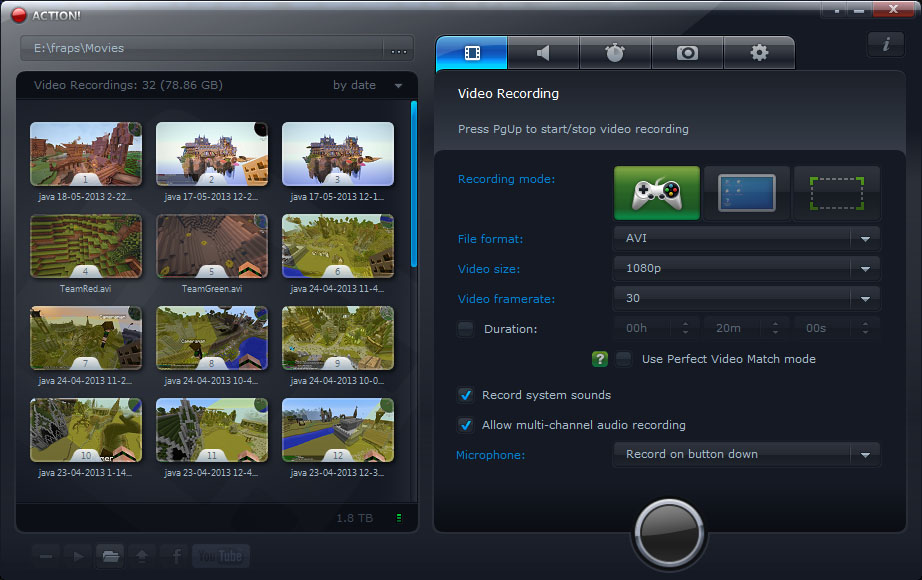This screenshot has width=922, height=580.
Task: Open the recordings folder icon
Action: point(110,556)
